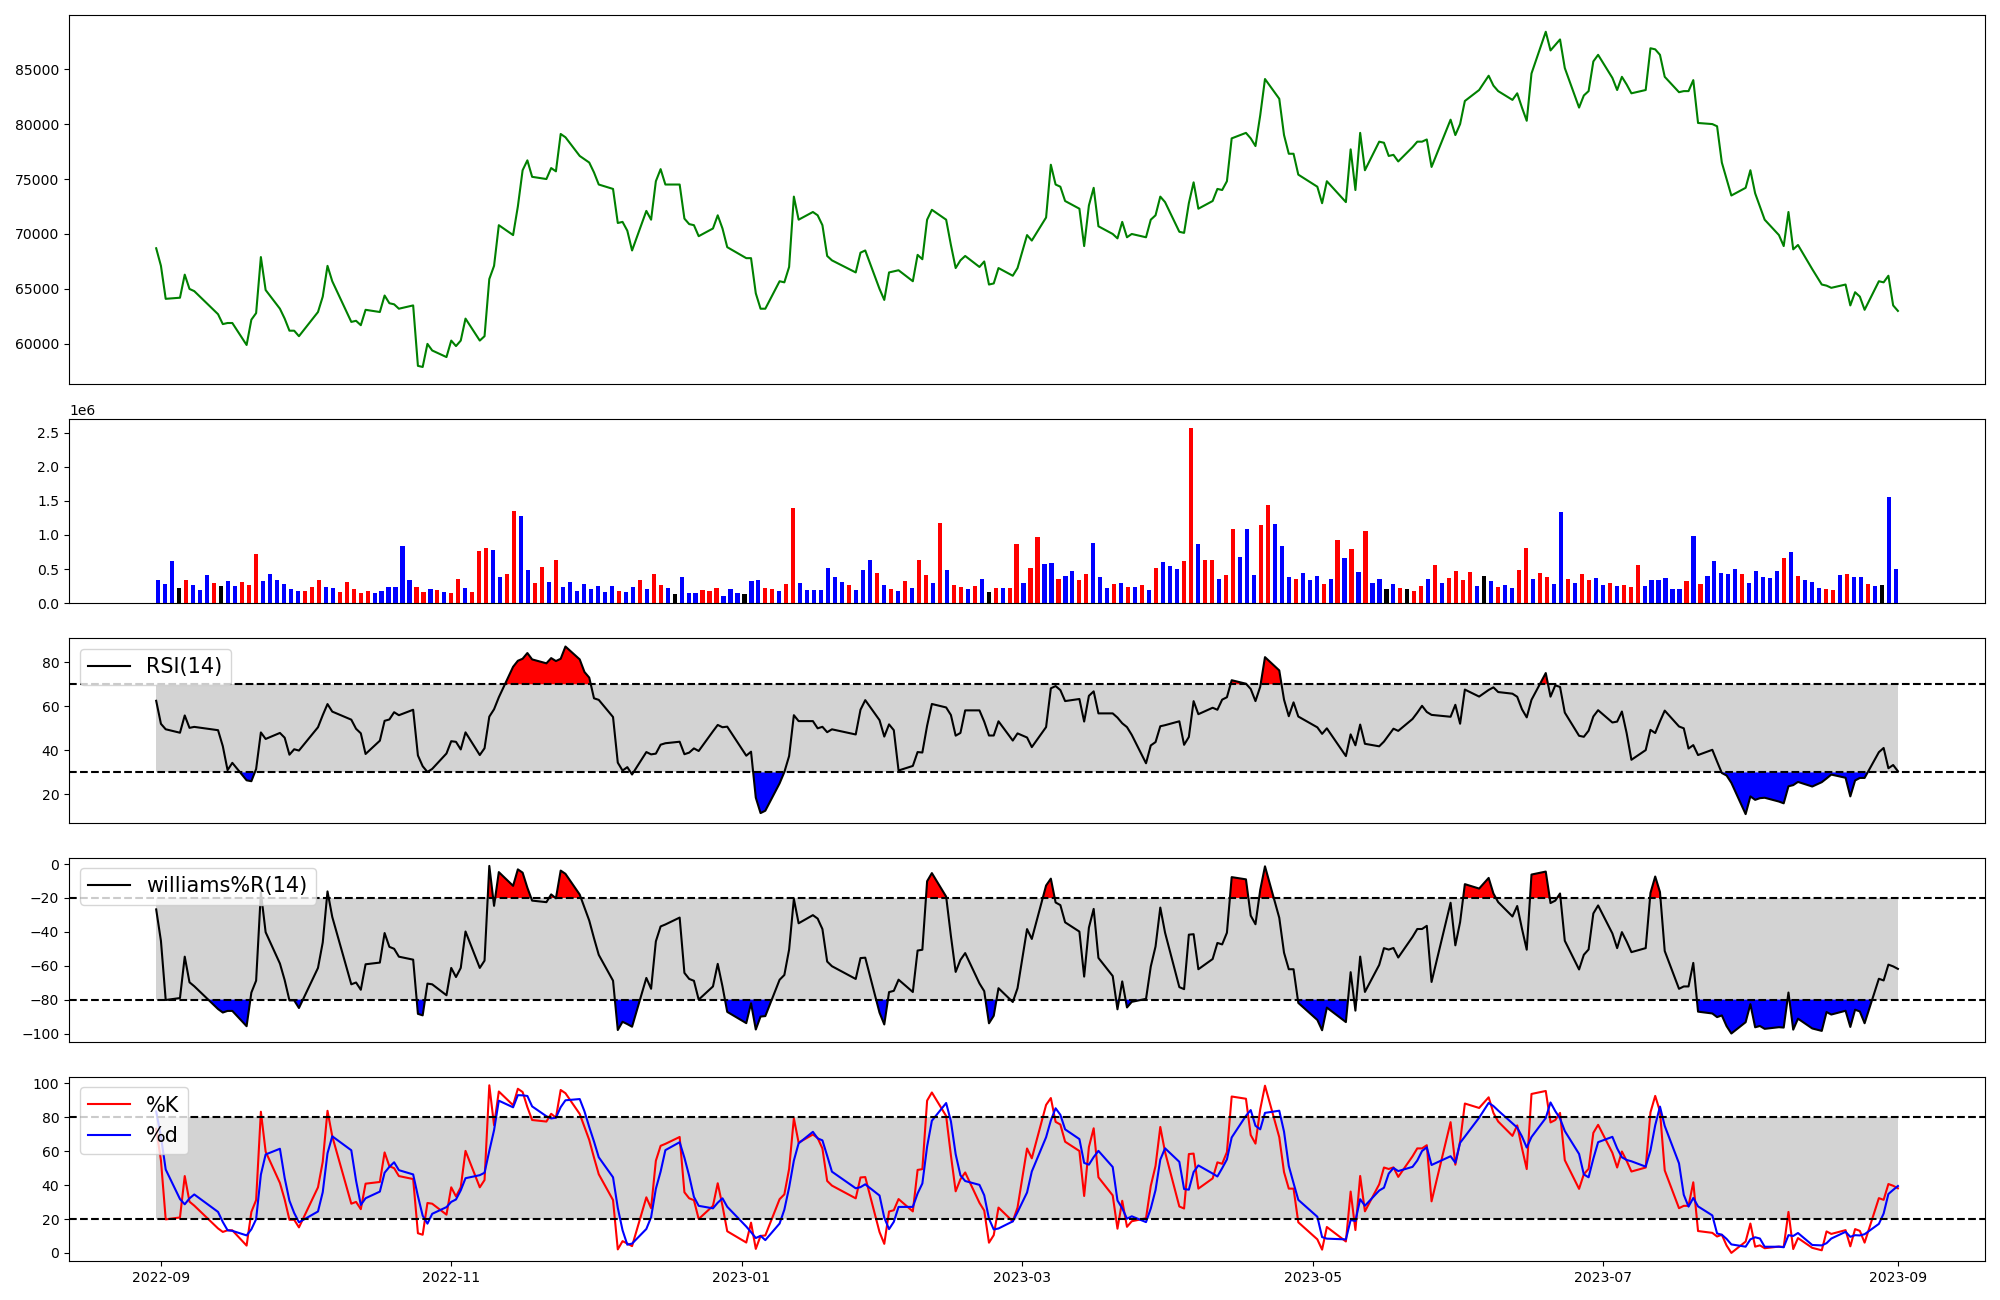Image resolution: width=2000 pixels, height=1300 pixels.
Task: Click the 85000 price axis tick label
Action: point(37,70)
